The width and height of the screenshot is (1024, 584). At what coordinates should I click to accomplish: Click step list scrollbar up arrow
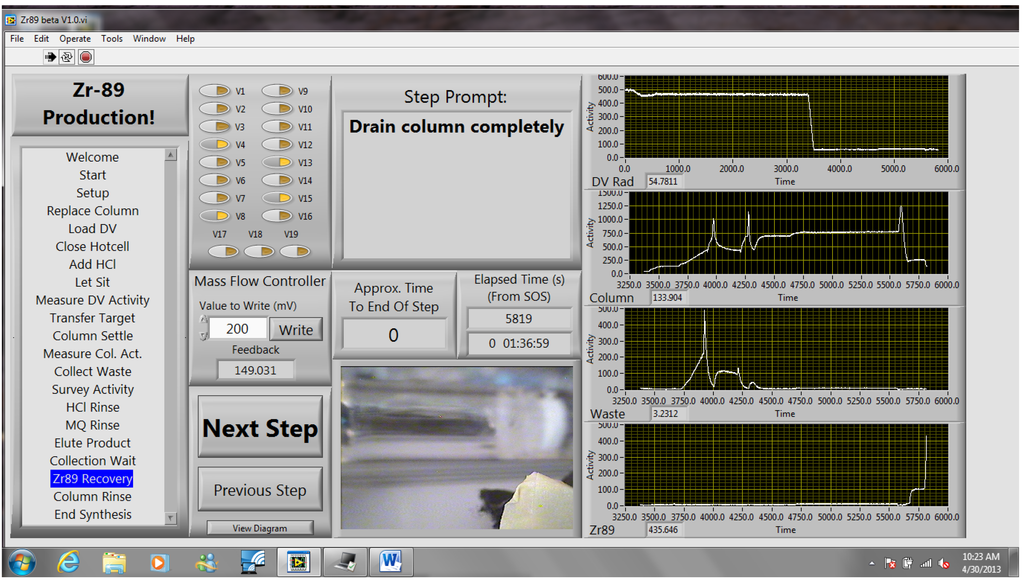tap(170, 155)
